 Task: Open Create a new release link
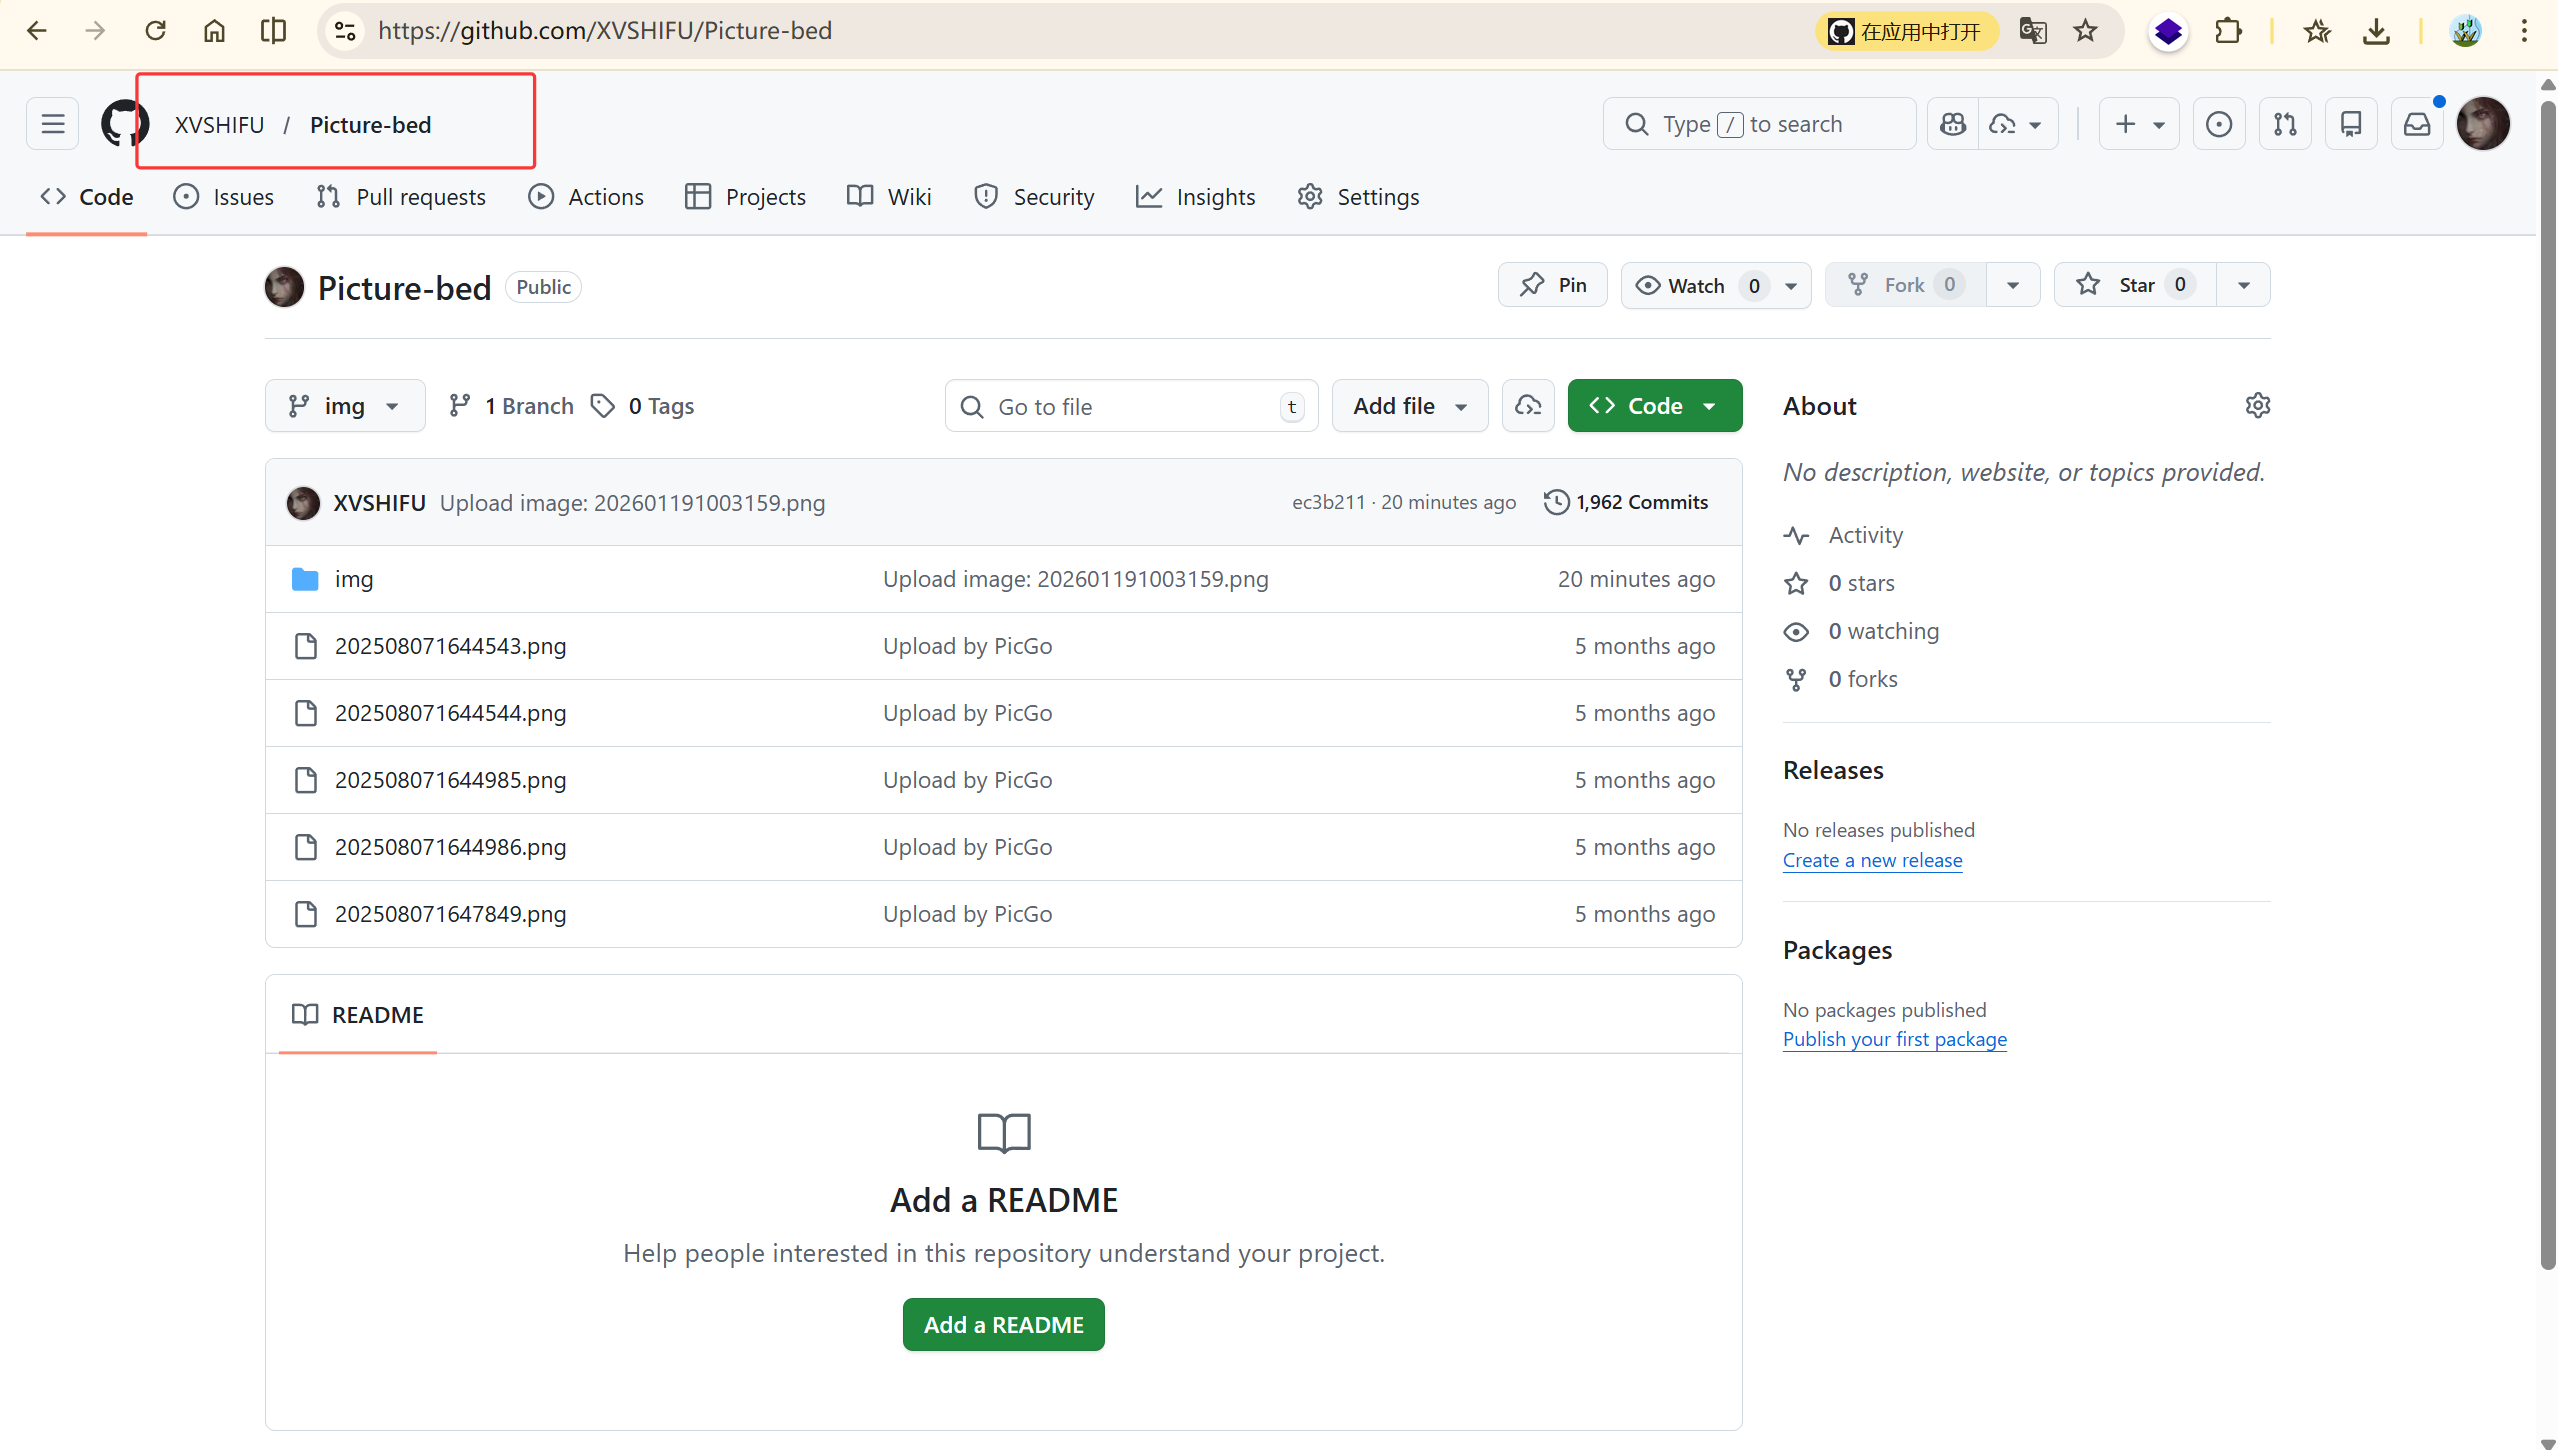[x=1872, y=860]
